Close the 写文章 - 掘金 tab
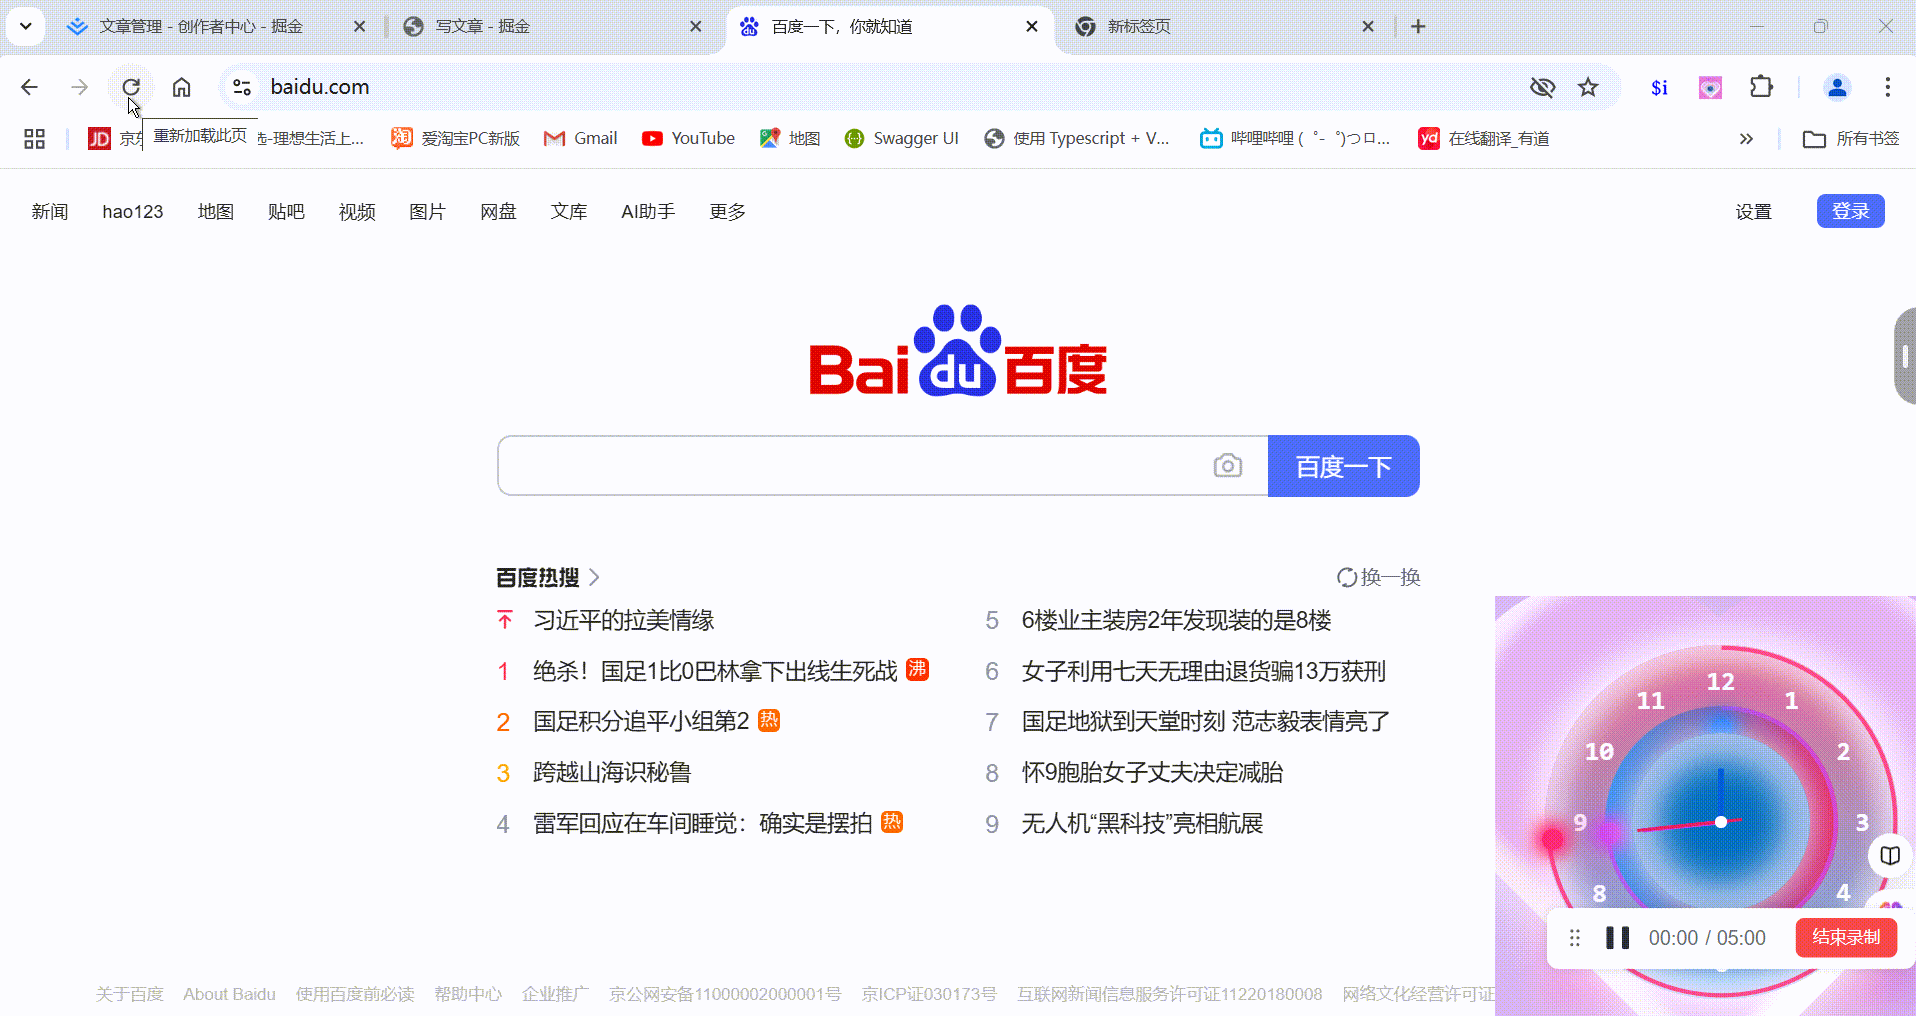The image size is (1916, 1016). tap(696, 27)
